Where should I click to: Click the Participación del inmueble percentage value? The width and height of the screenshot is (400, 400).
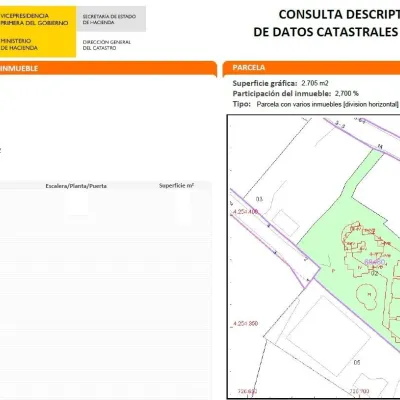[347, 94]
